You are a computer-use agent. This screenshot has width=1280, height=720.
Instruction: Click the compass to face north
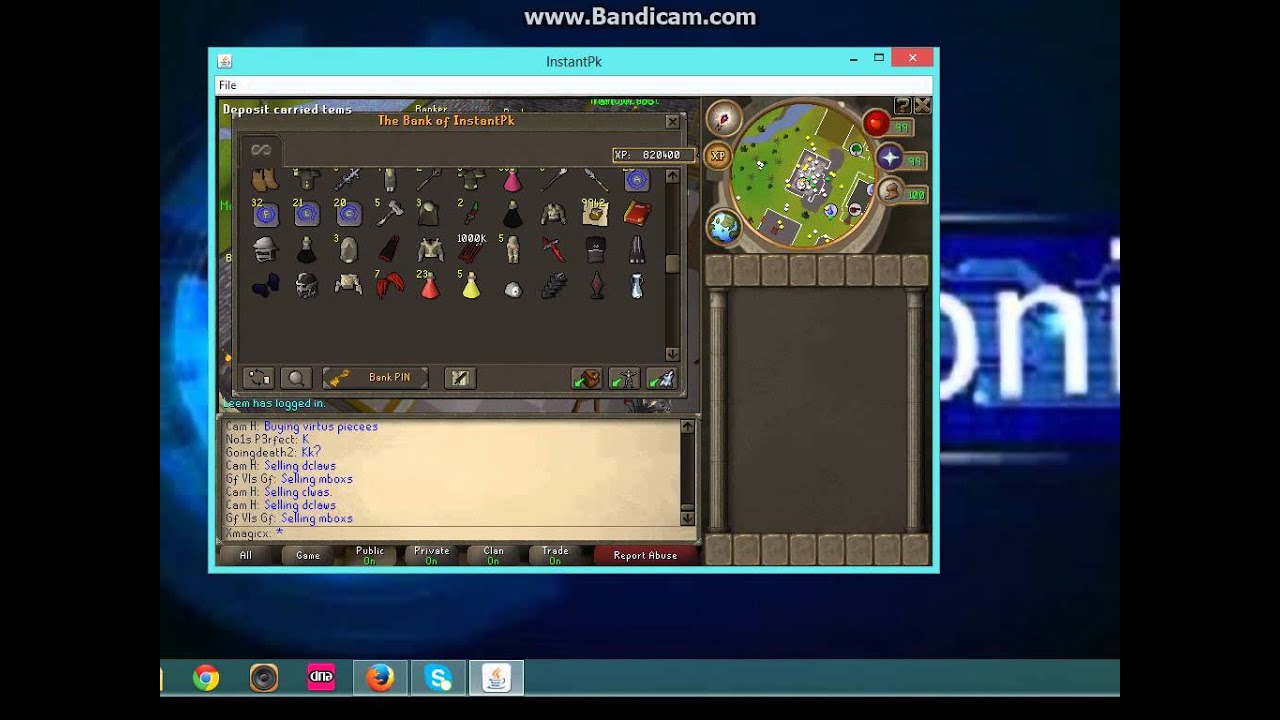coord(723,118)
